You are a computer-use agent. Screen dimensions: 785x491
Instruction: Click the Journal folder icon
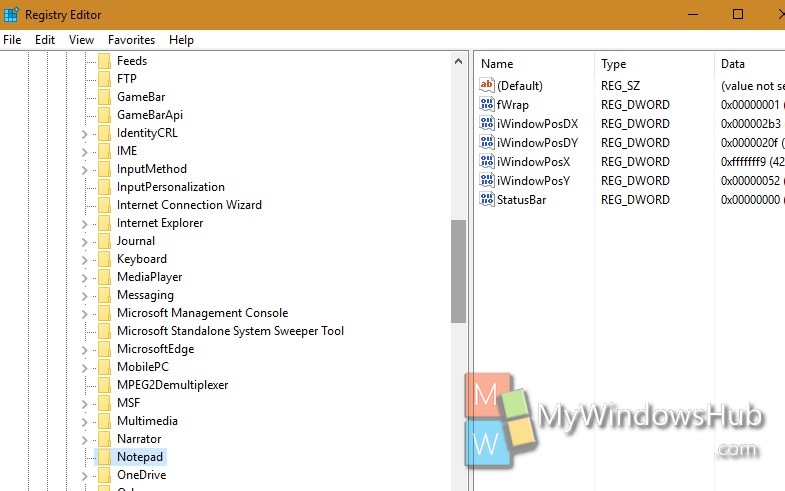(x=104, y=241)
